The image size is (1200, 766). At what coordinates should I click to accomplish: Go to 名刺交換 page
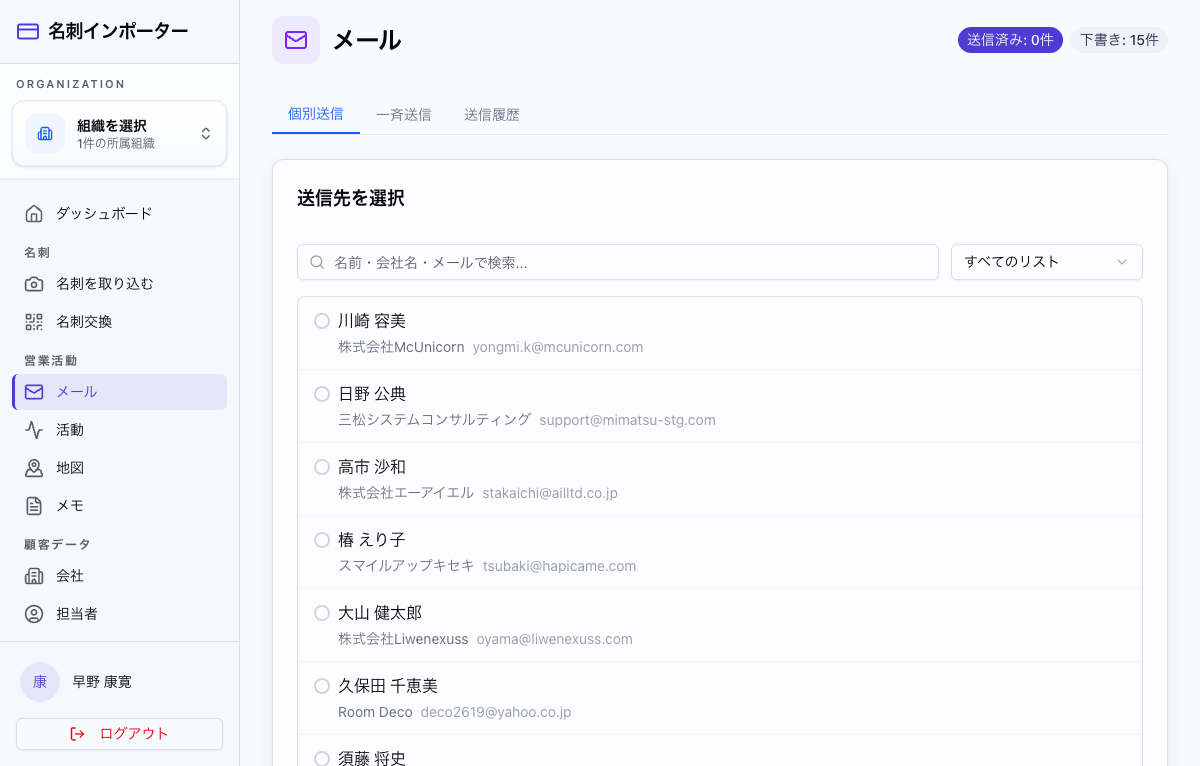(120, 322)
